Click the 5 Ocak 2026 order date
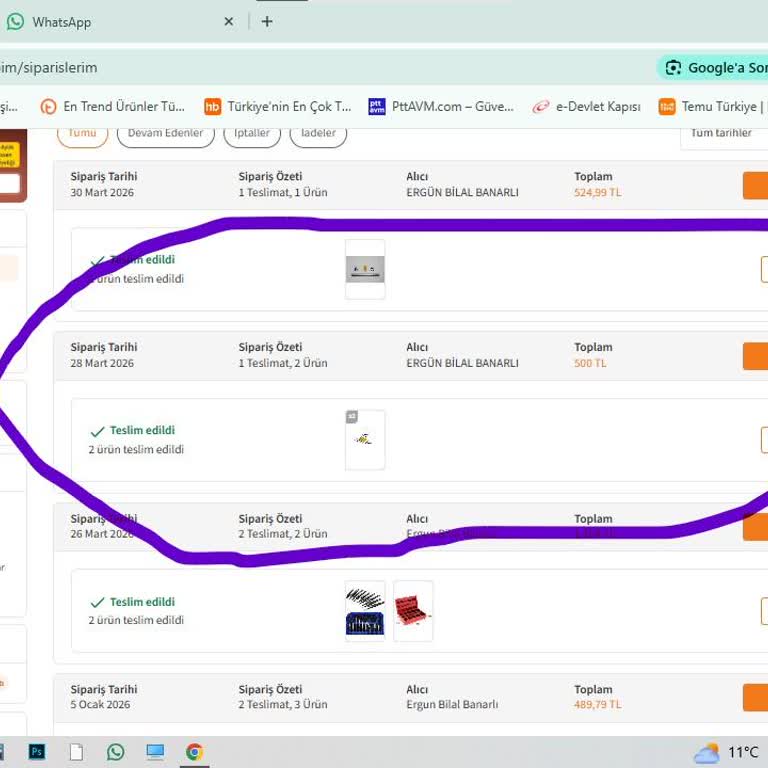 [x=100, y=705]
